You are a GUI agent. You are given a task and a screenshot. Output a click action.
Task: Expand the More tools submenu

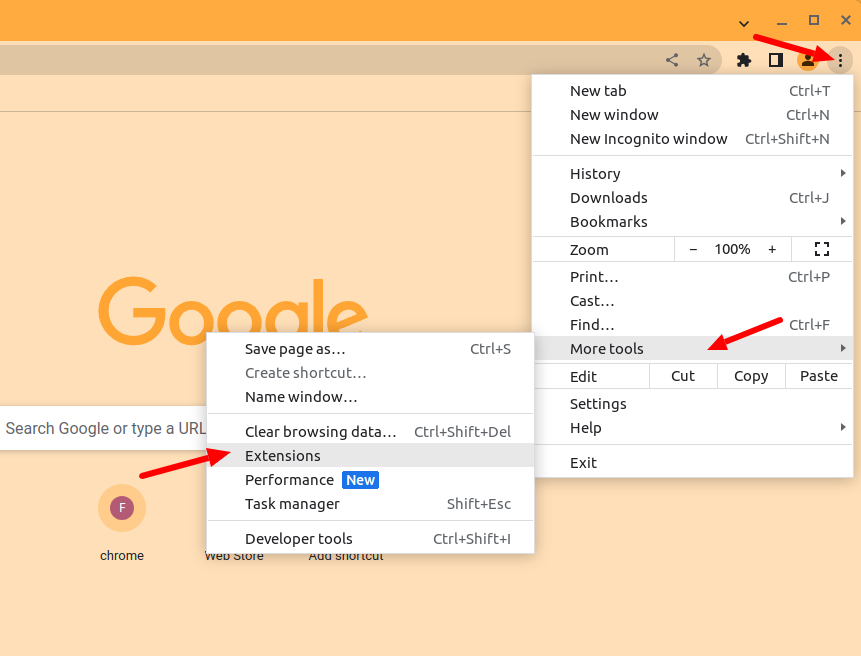click(692, 349)
